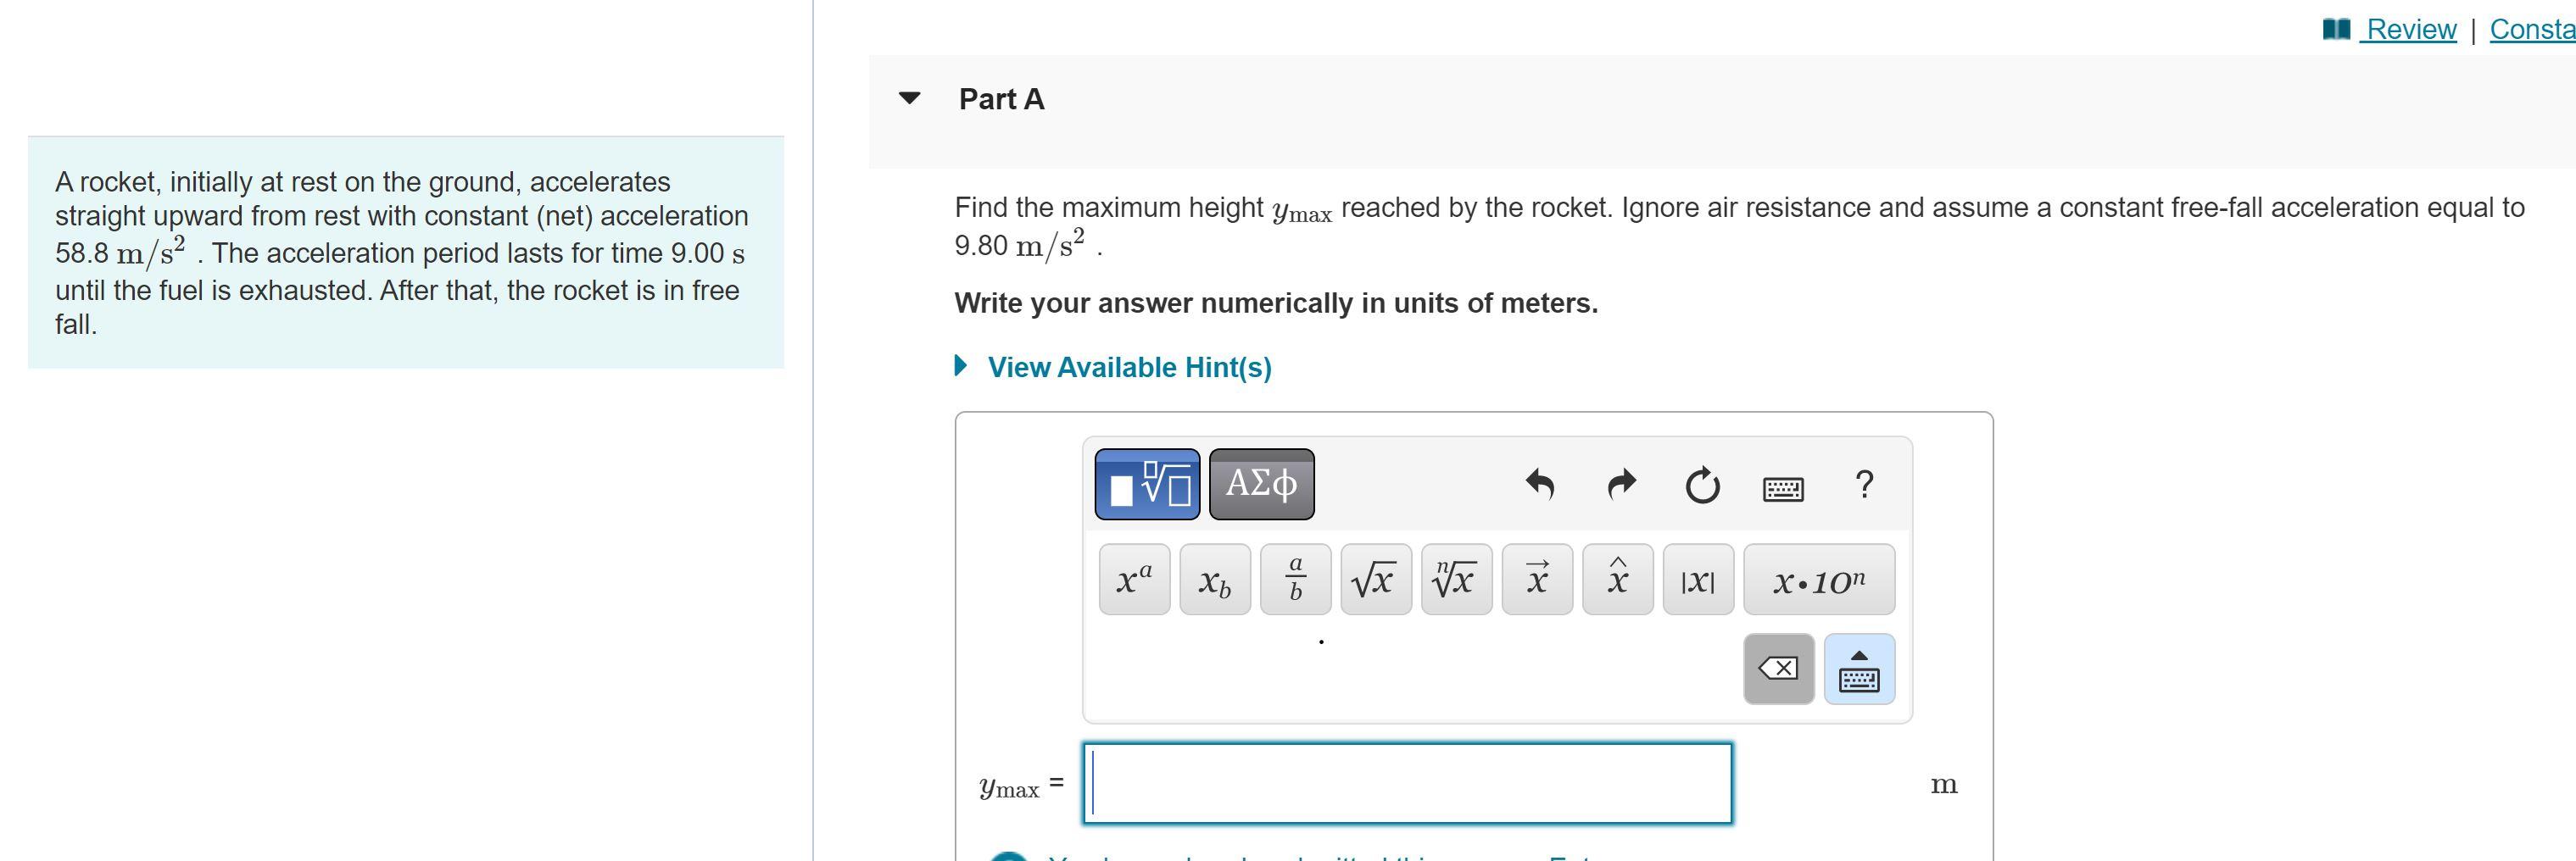Insert absolute value with the |x| icon

1698,580
